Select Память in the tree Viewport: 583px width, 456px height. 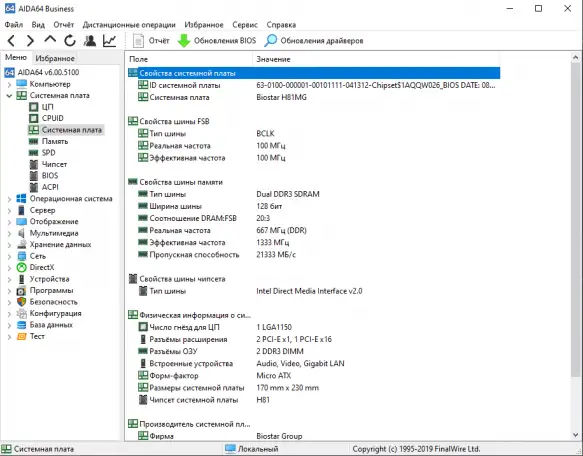click(x=55, y=141)
